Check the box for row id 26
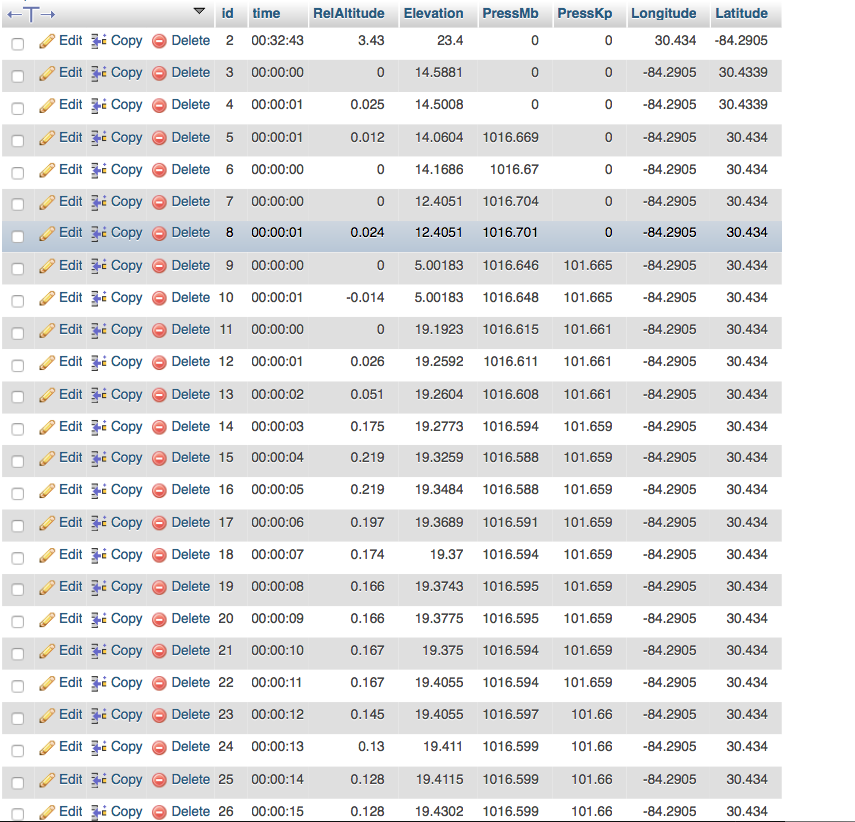This screenshot has width=855, height=822. coord(18,814)
